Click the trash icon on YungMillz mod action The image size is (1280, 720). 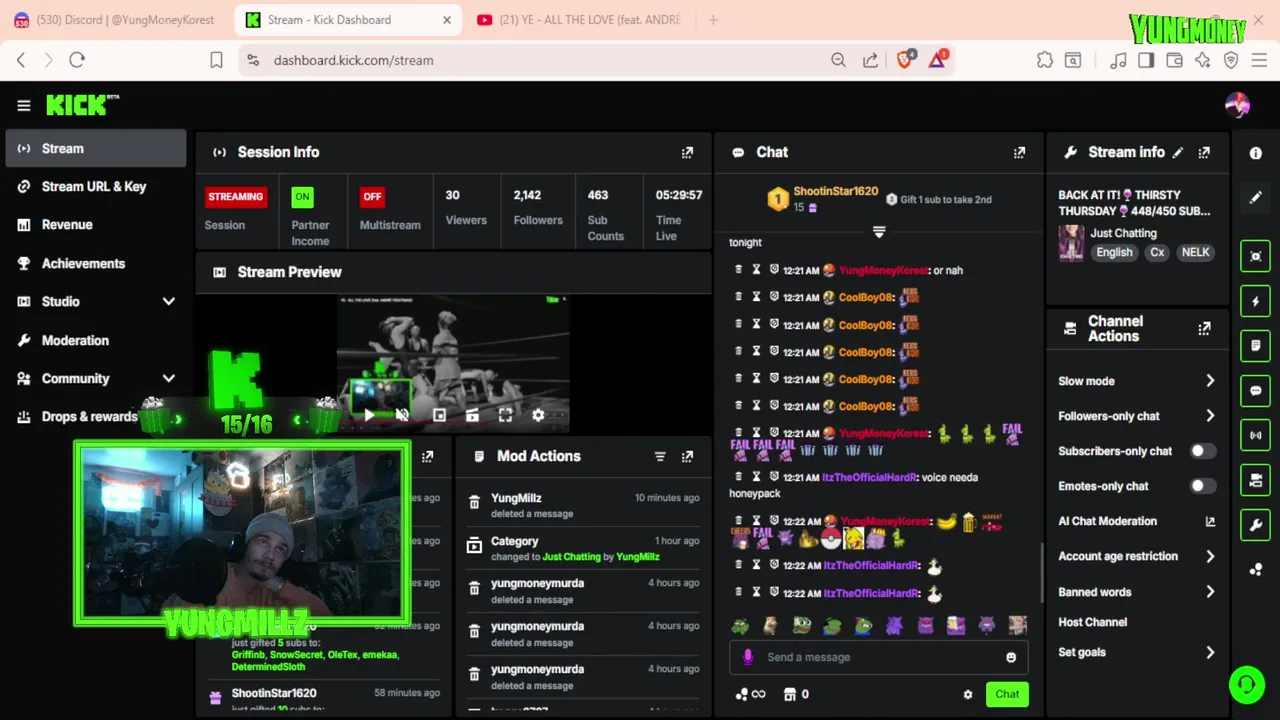pyautogui.click(x=475, y=503)
